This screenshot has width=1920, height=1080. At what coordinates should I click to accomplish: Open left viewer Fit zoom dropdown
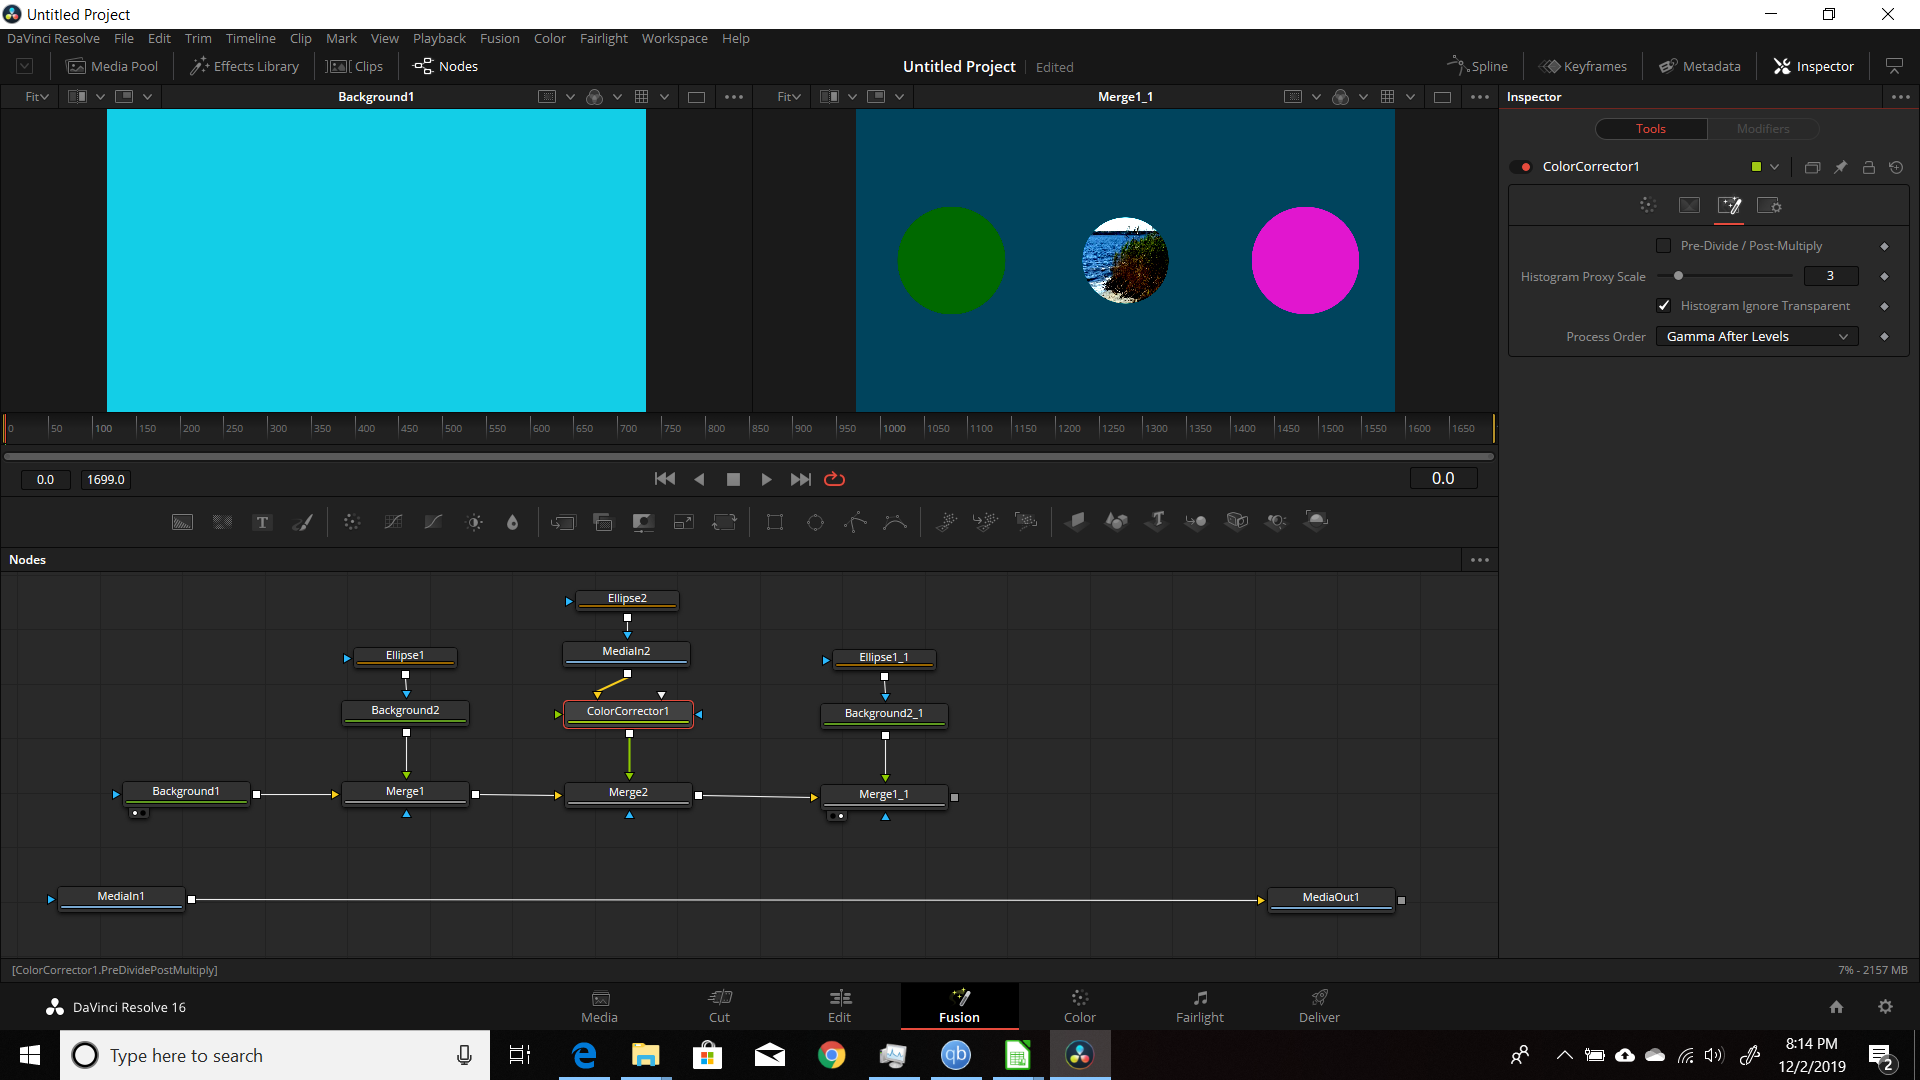click(x=37, y=97)
